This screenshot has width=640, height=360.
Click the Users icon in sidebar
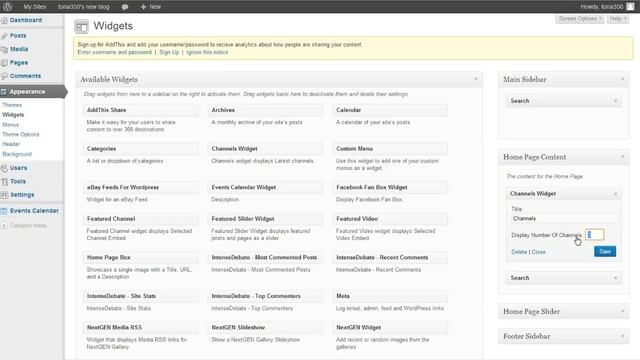point(4,168)
